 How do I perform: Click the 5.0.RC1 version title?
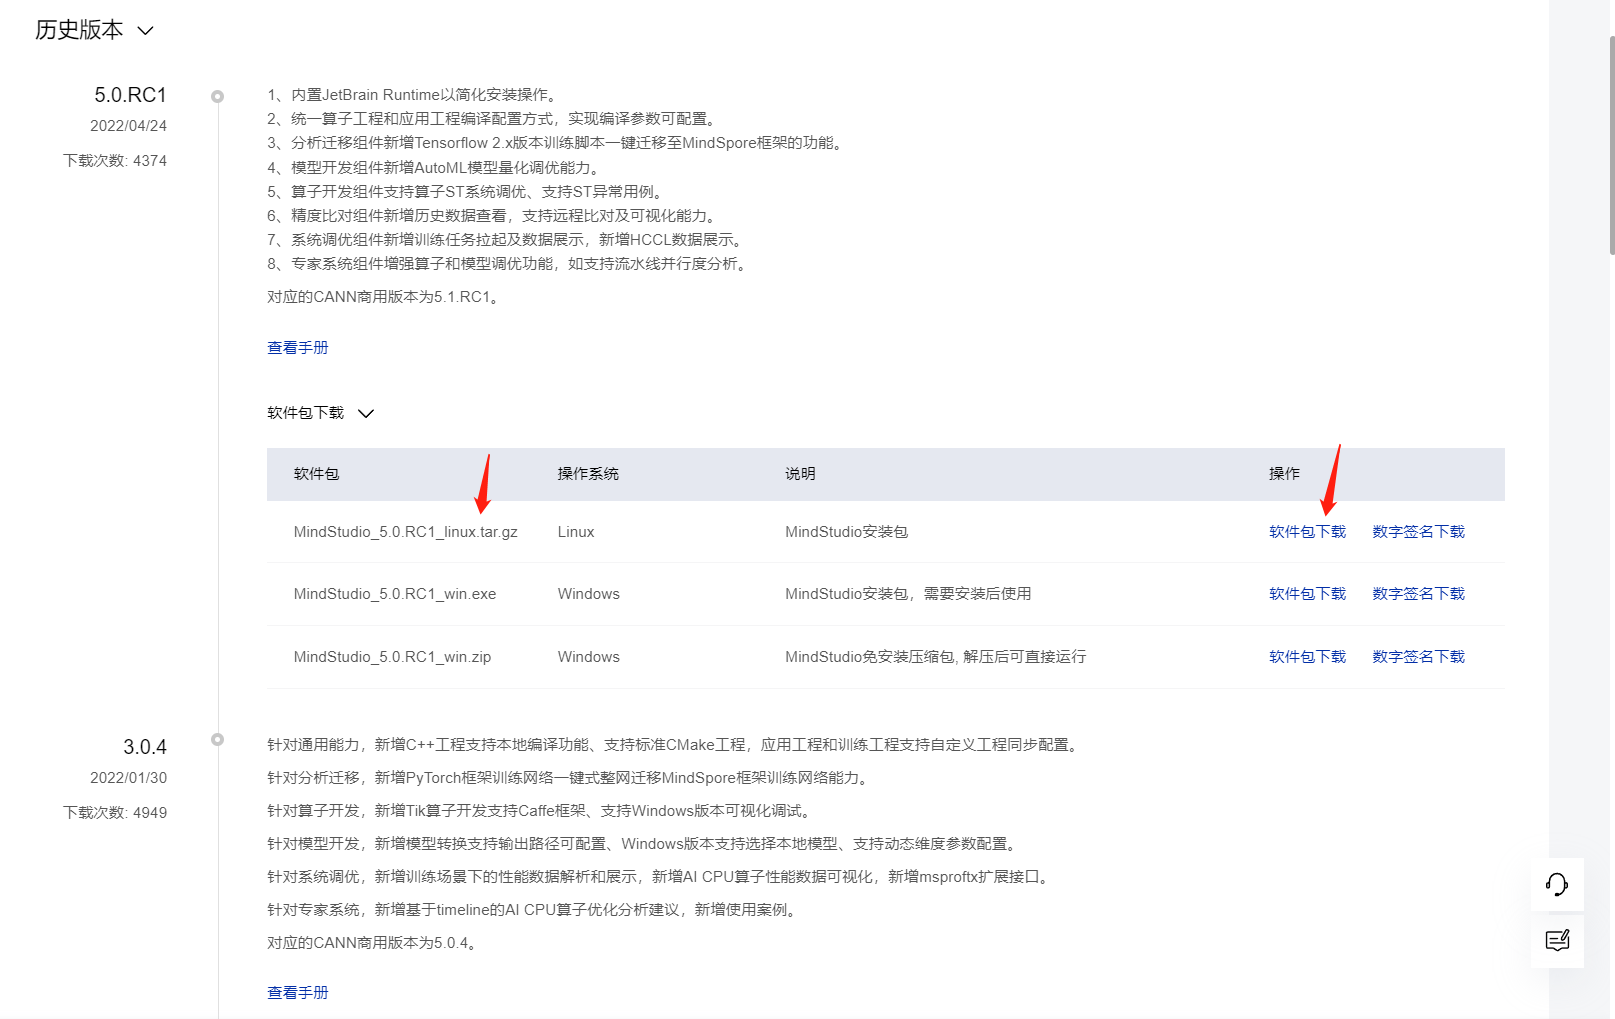[130, 95]
